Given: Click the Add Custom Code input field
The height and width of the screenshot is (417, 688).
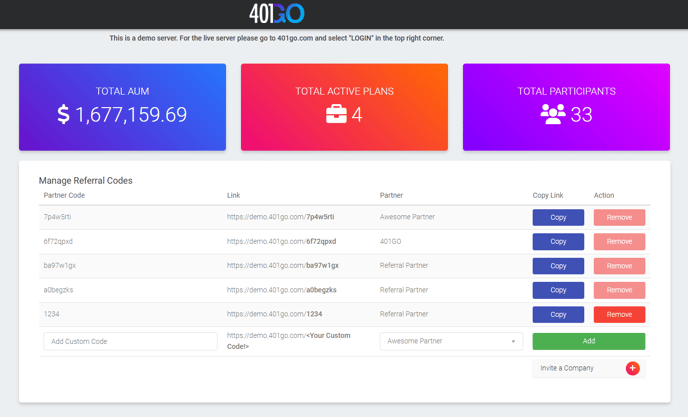Looking at the screenshot, I should 130,341.
